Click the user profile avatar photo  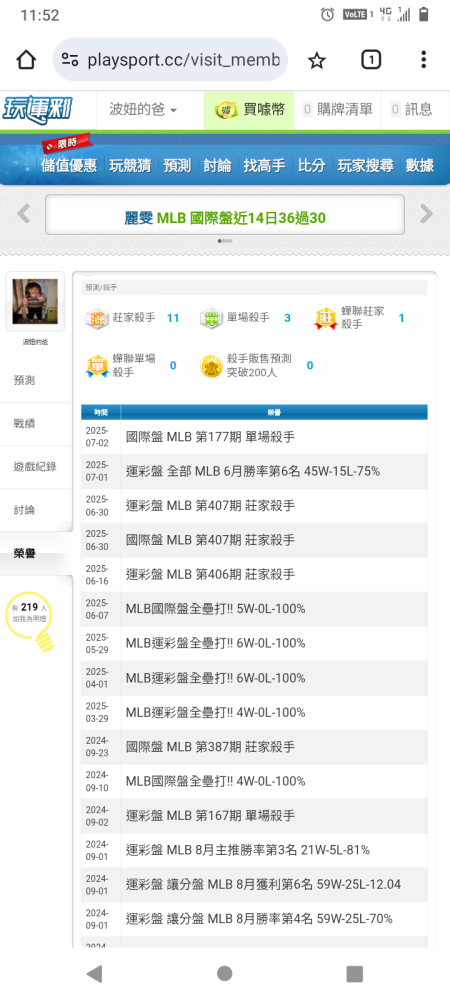(35, 301)
